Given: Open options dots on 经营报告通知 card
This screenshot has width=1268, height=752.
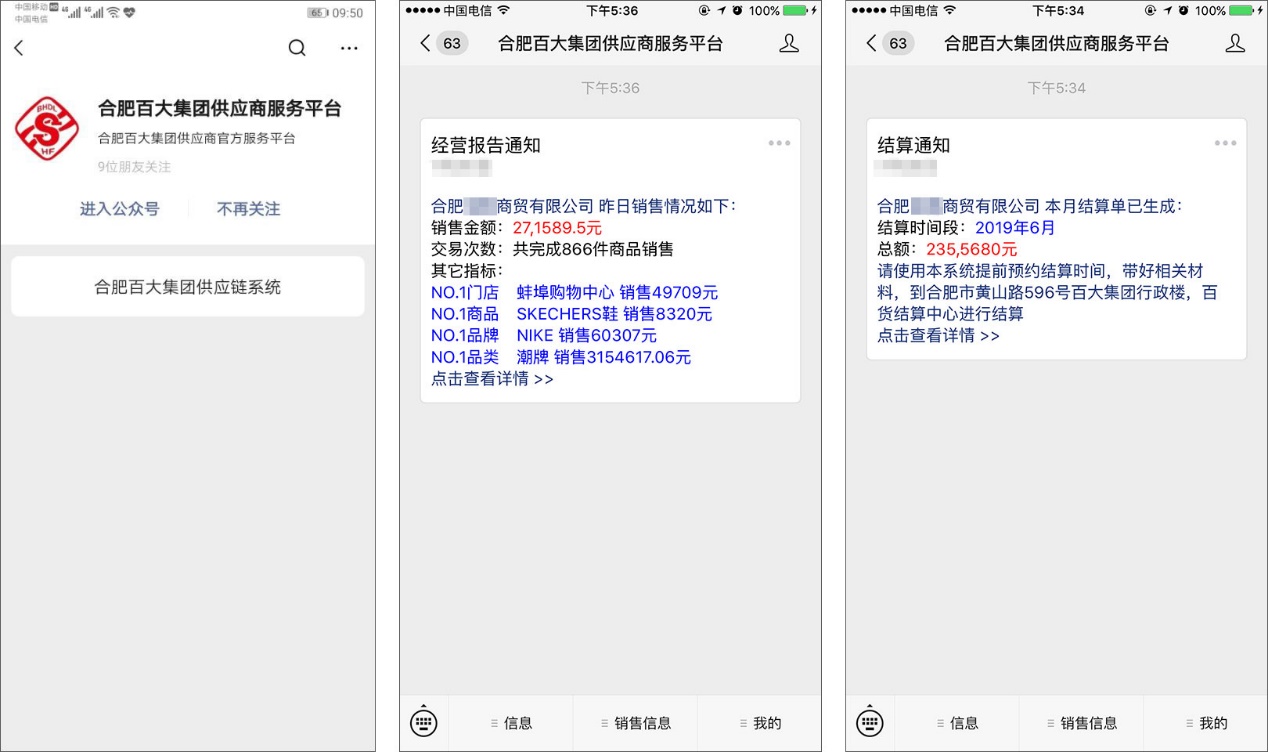Looking at the screenshot, I should click(x=779, y=143).
